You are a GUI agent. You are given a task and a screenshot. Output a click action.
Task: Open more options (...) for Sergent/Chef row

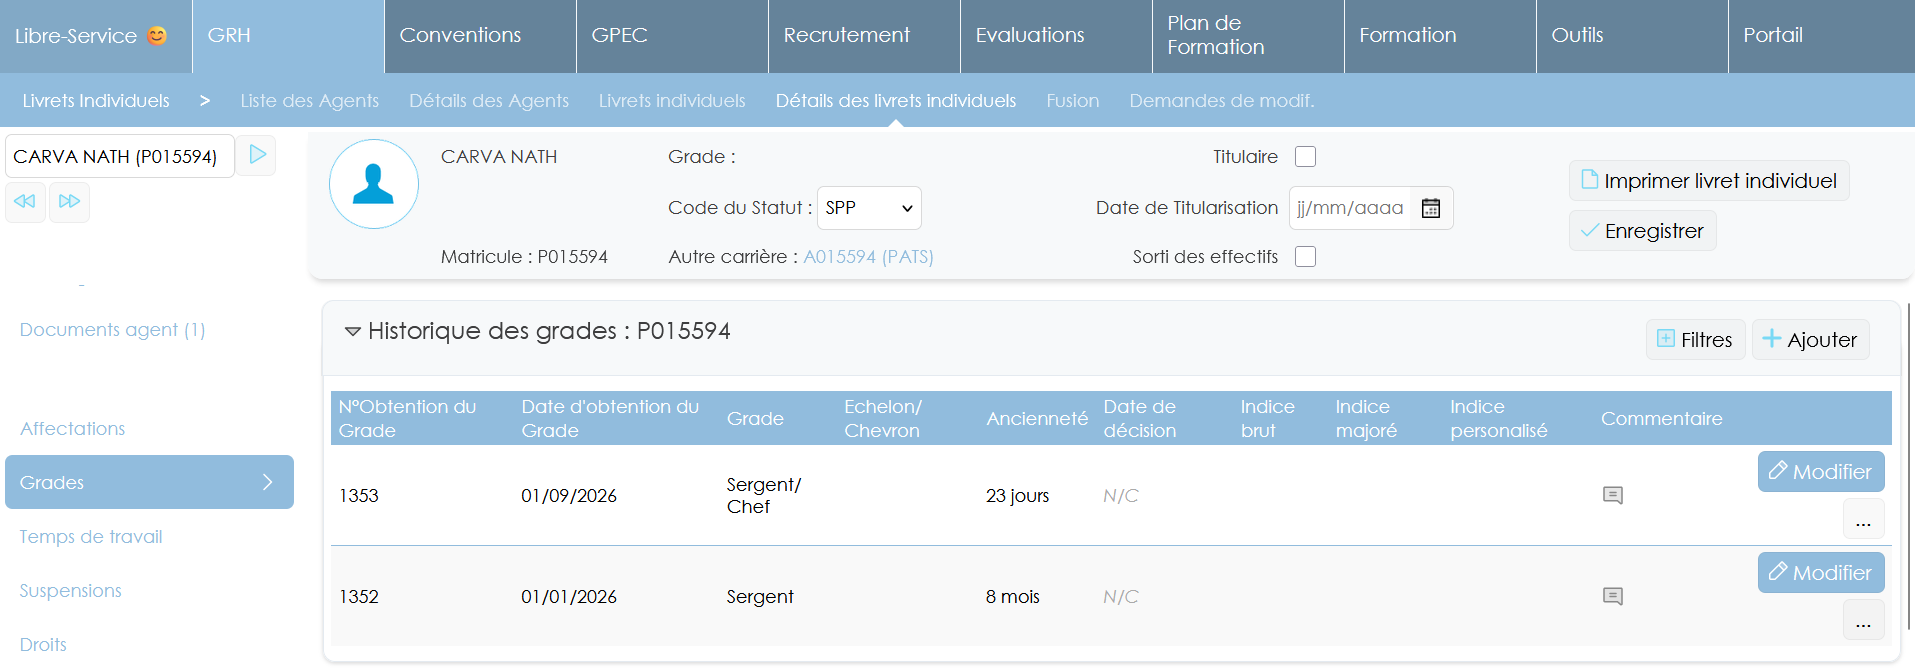pyautogui.click(x=1863, y=520)
